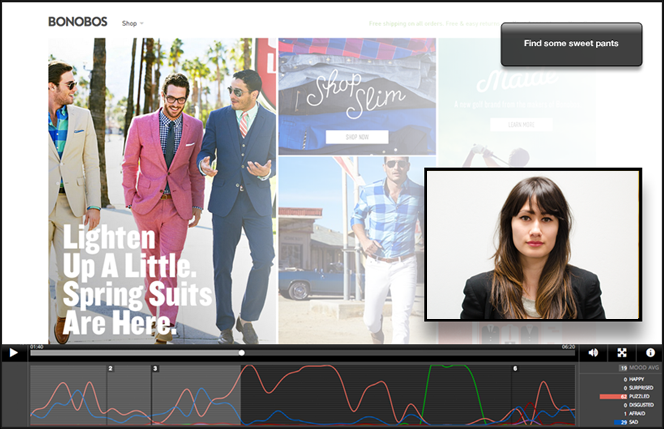Click the webcam video of the tester
The image size is (664, 429).
point(533,244)
